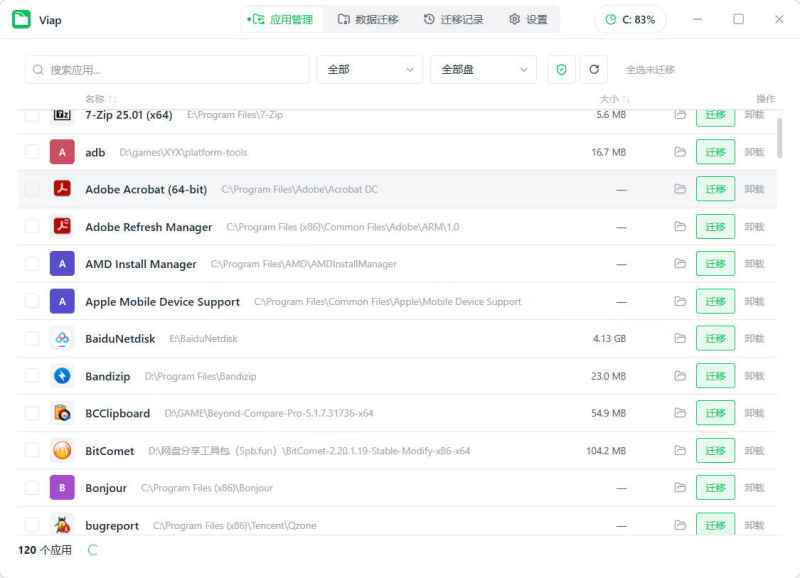The height and width of the screenshot is (578, 800).
Task: Open the BaiduNetdisk install folder
Action: click(680, 338)
